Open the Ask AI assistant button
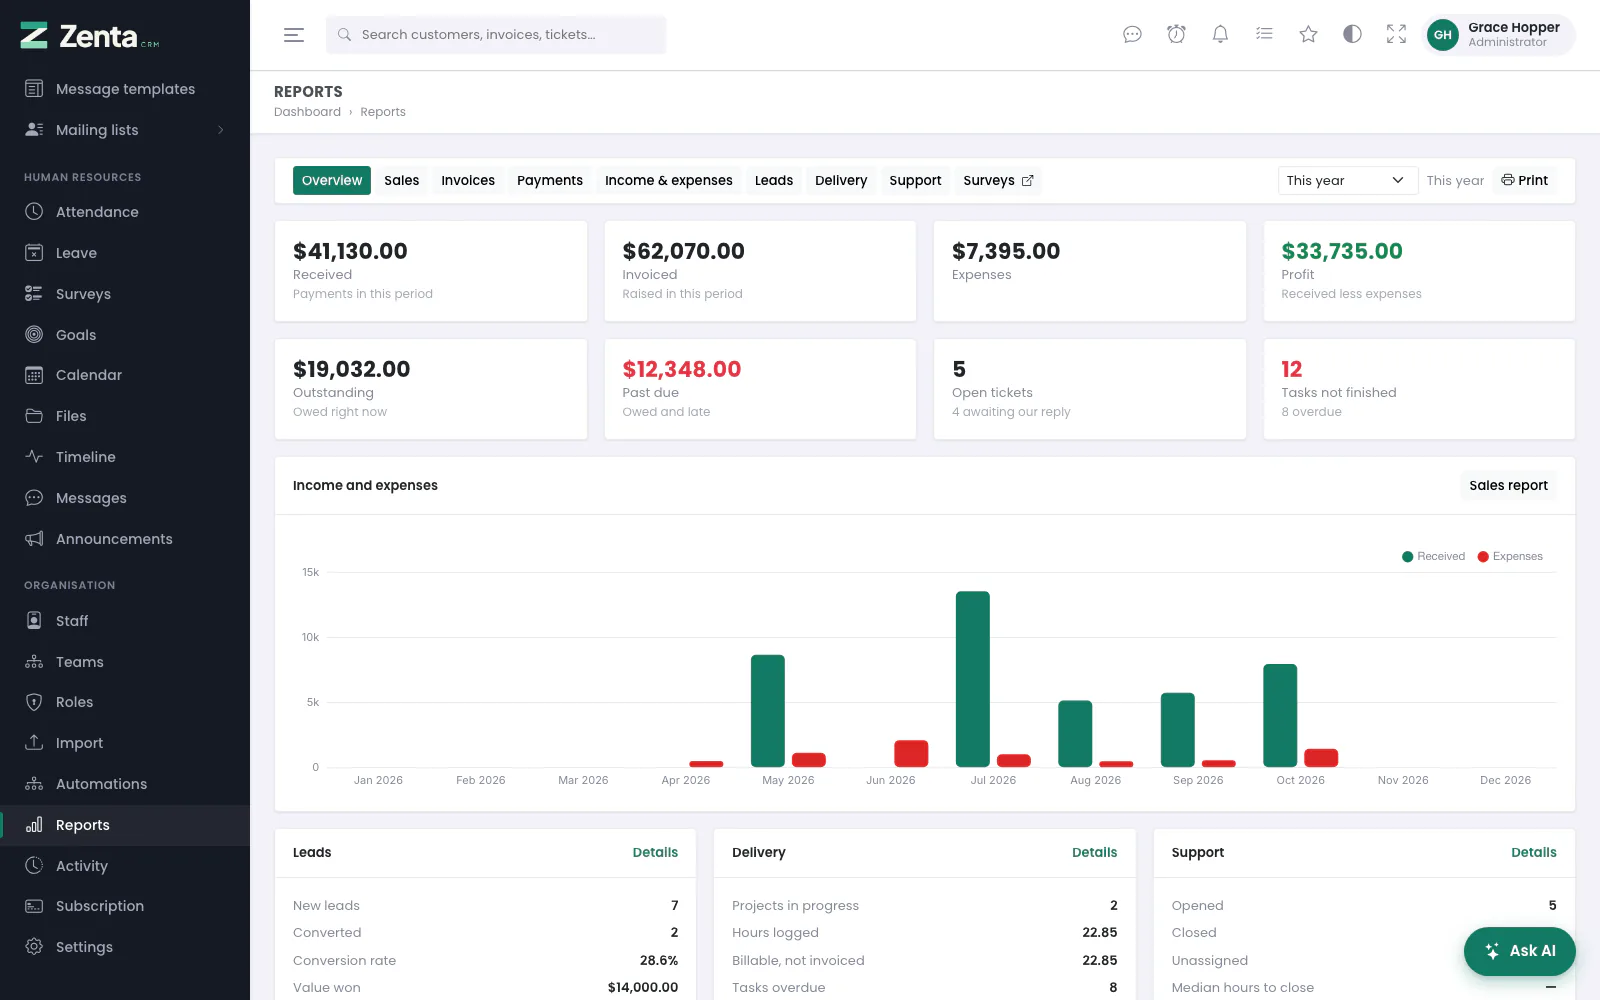 pyautogui.click(x=1519, y=951)
